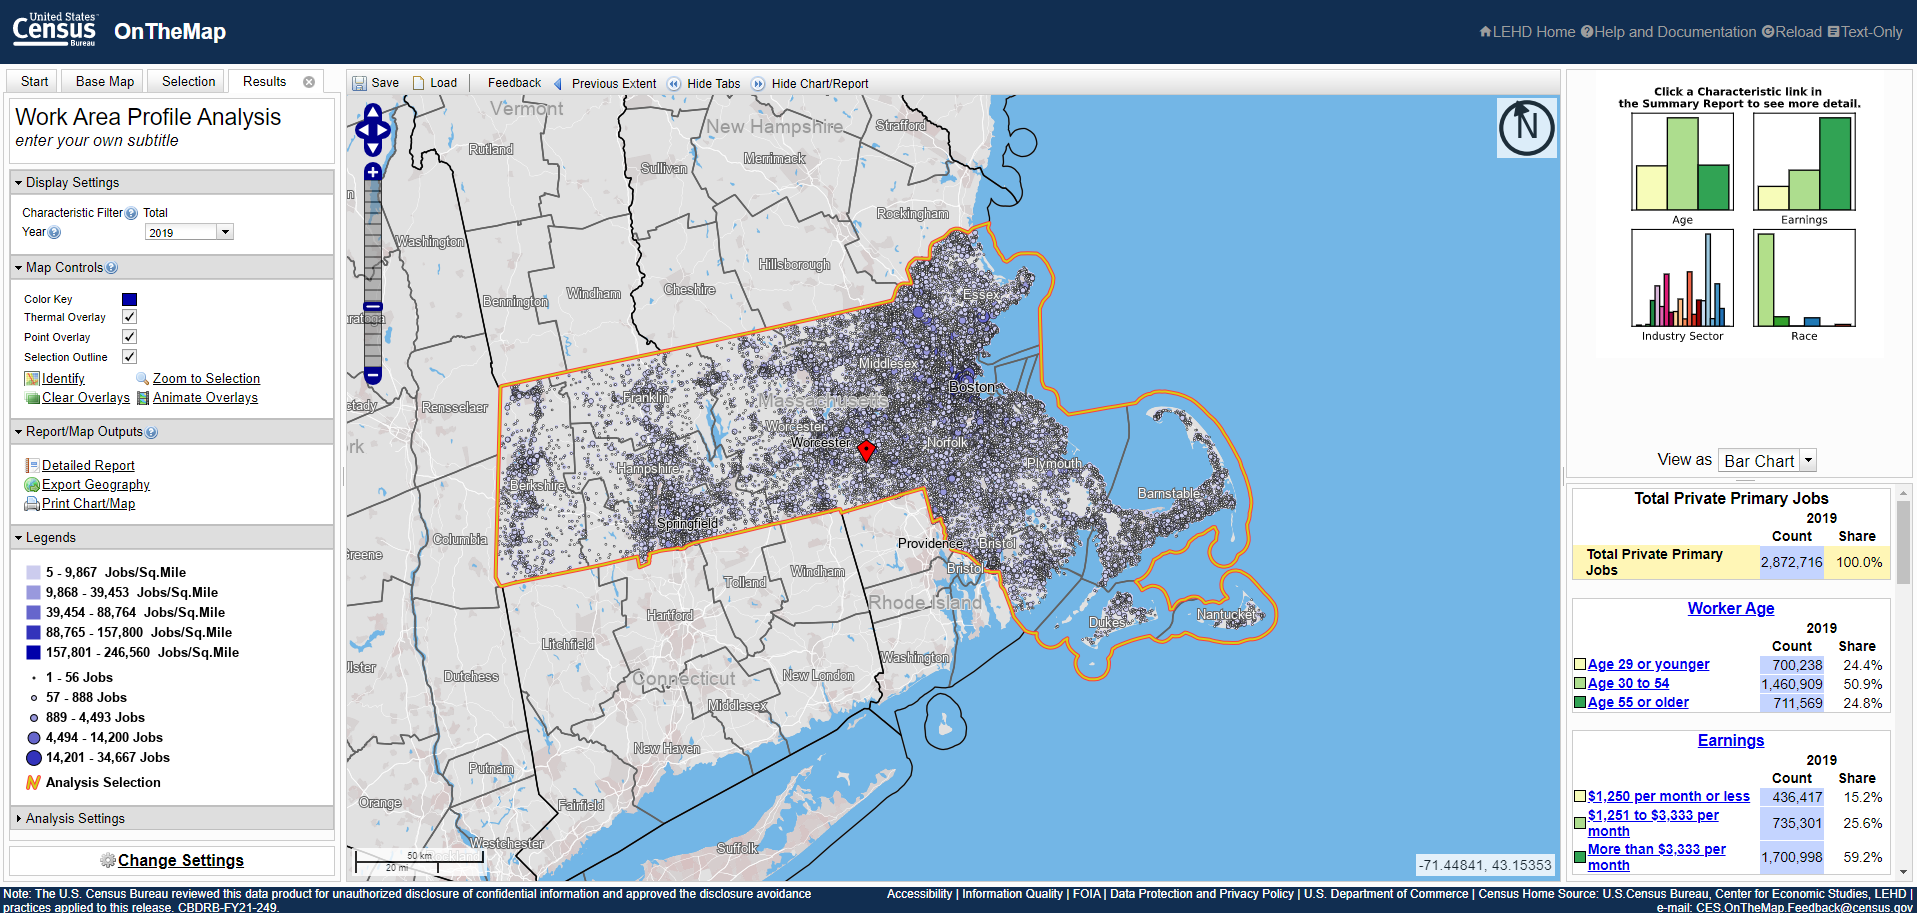
Task: Open Help and Documentation link
Action: pyautogui.click(x=1668, y=32)
